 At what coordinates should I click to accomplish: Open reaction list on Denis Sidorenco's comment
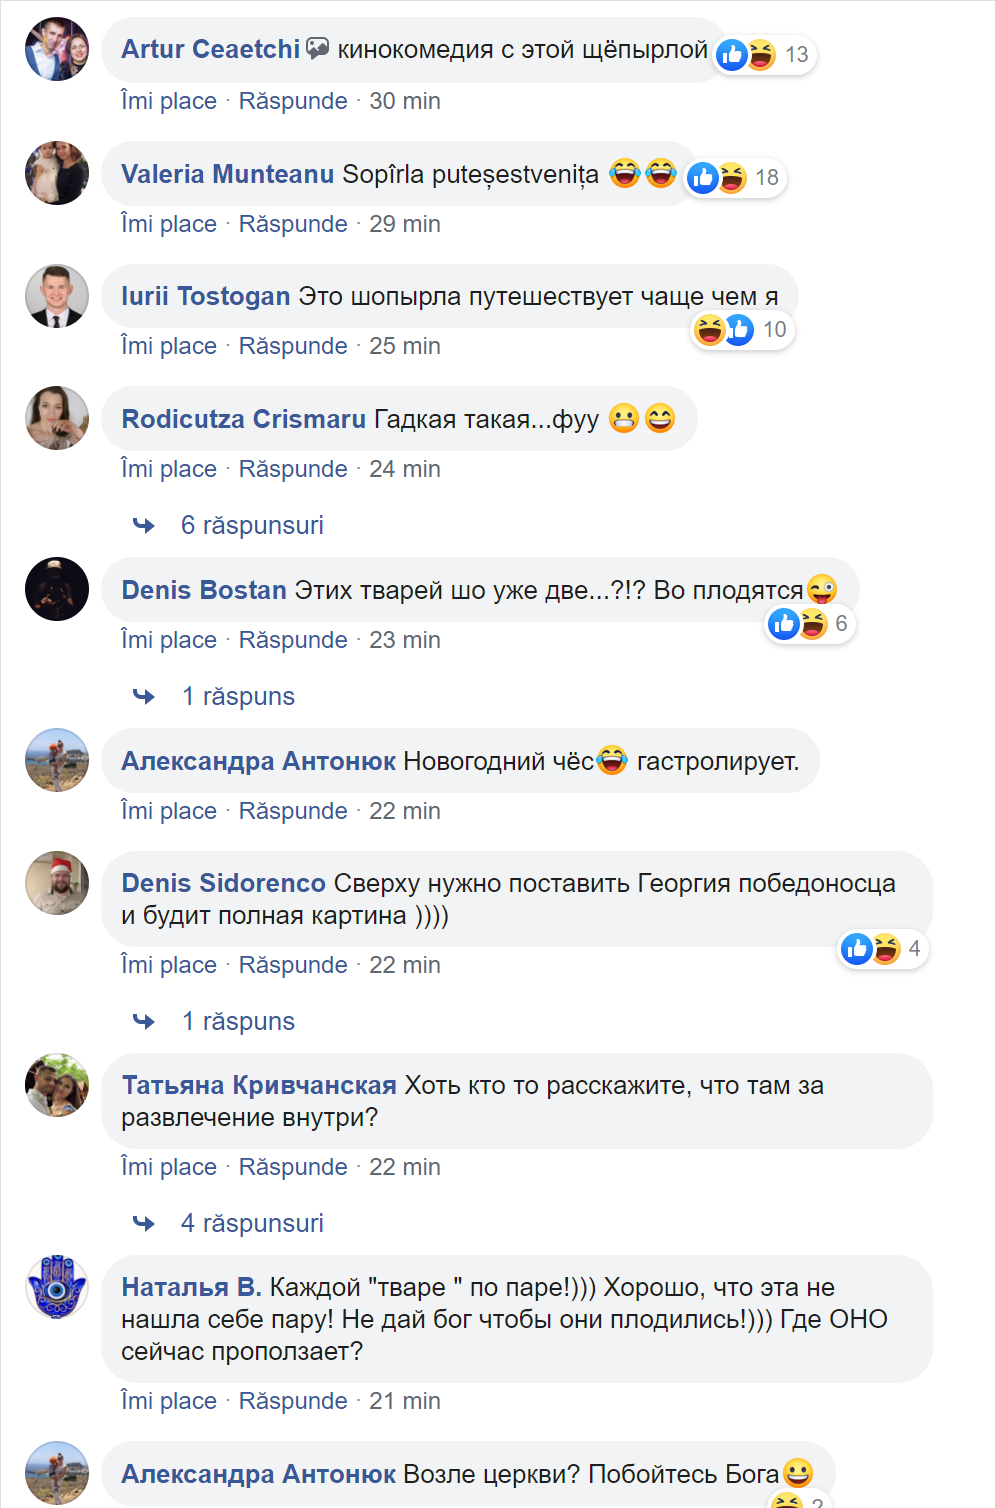pos(882,949)
